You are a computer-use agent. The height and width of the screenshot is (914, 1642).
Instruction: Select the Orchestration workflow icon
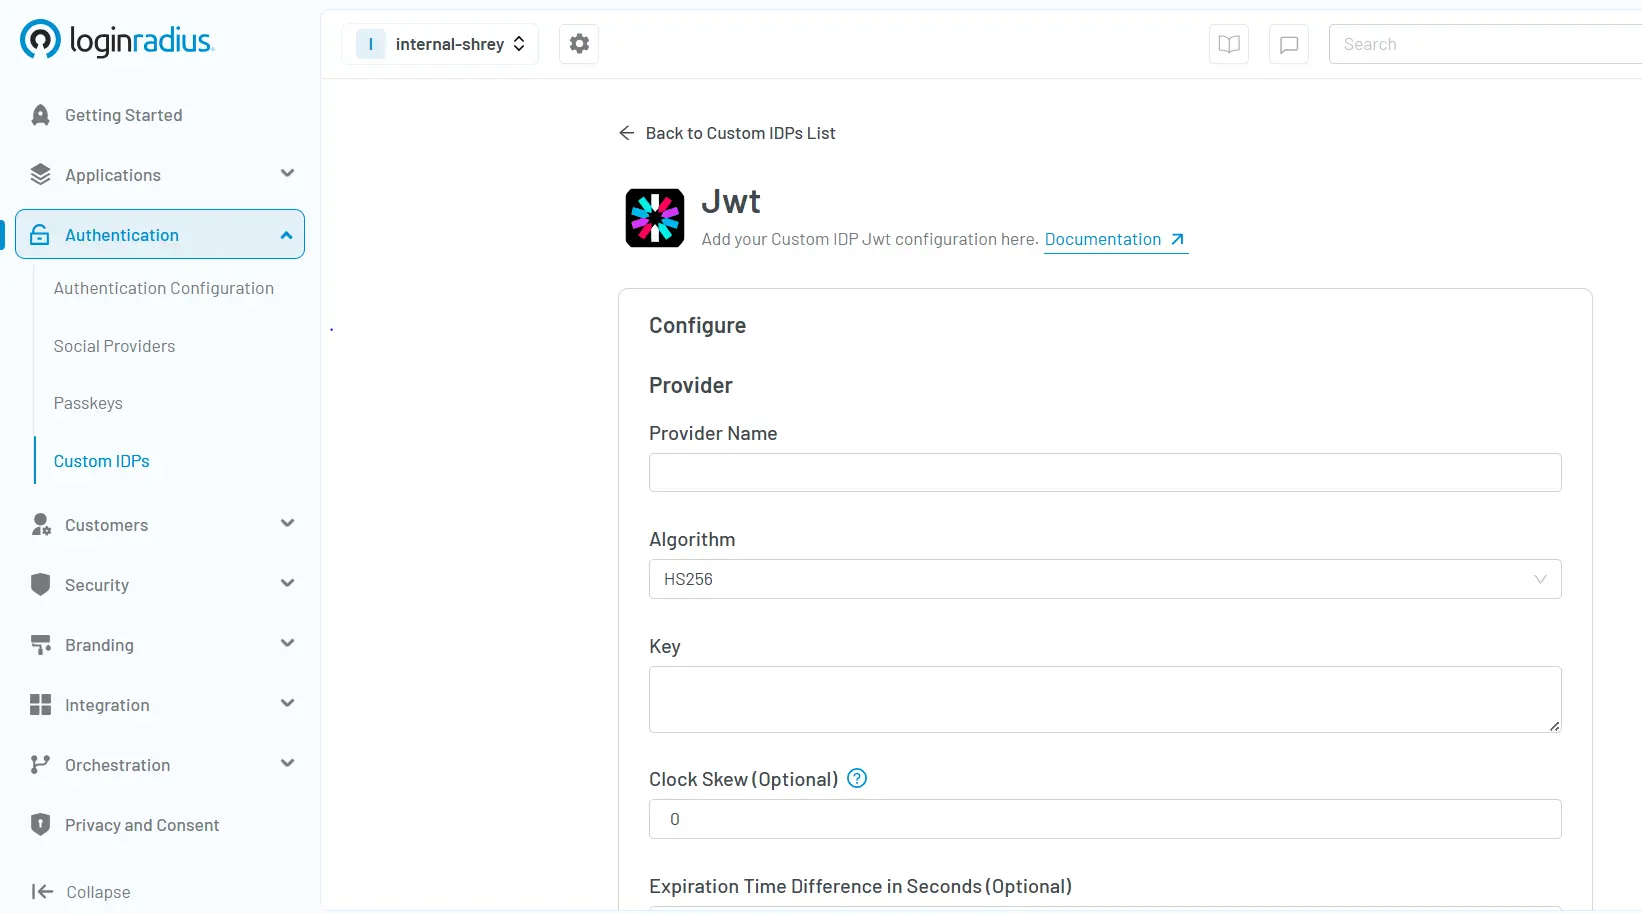[x=40, y=765]
